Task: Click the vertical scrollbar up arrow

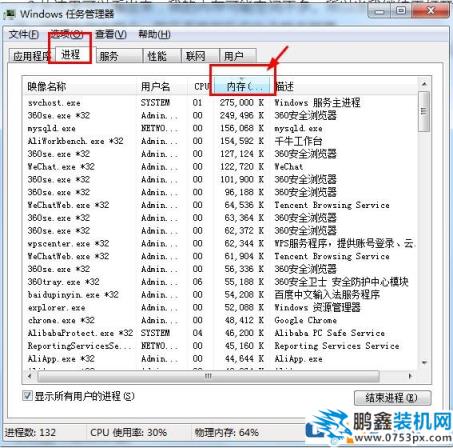Action: point(424,84)
